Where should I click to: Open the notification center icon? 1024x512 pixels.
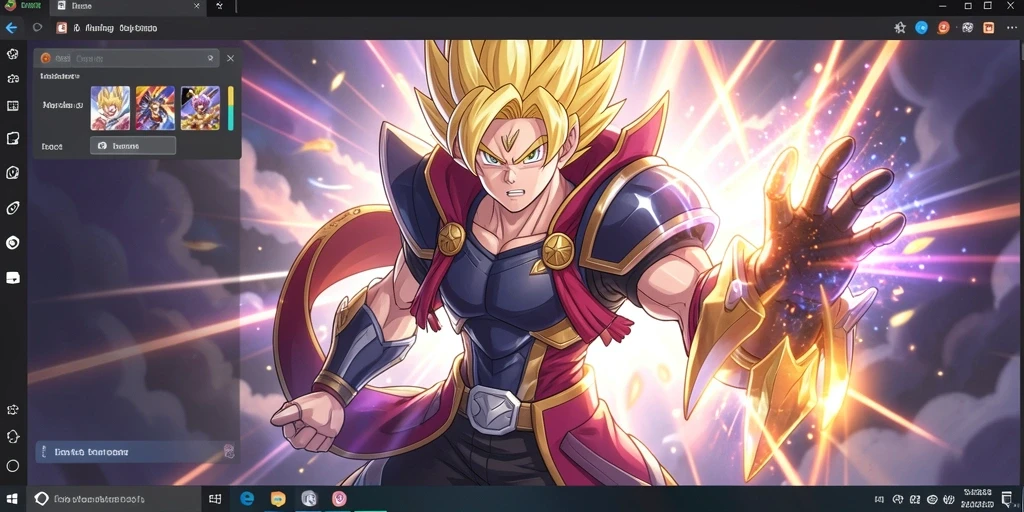point(1007,499)
